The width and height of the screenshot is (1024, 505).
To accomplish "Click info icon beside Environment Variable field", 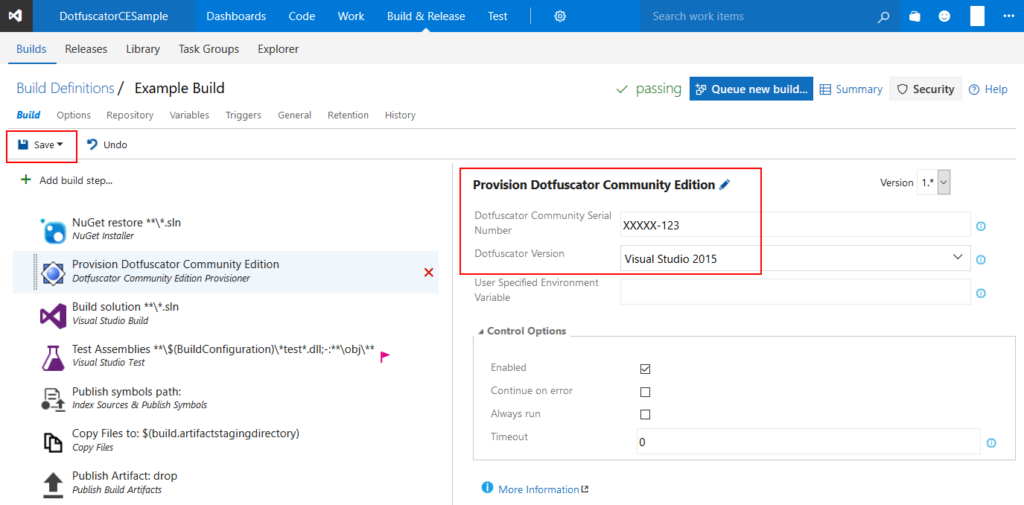I will 980,293.
